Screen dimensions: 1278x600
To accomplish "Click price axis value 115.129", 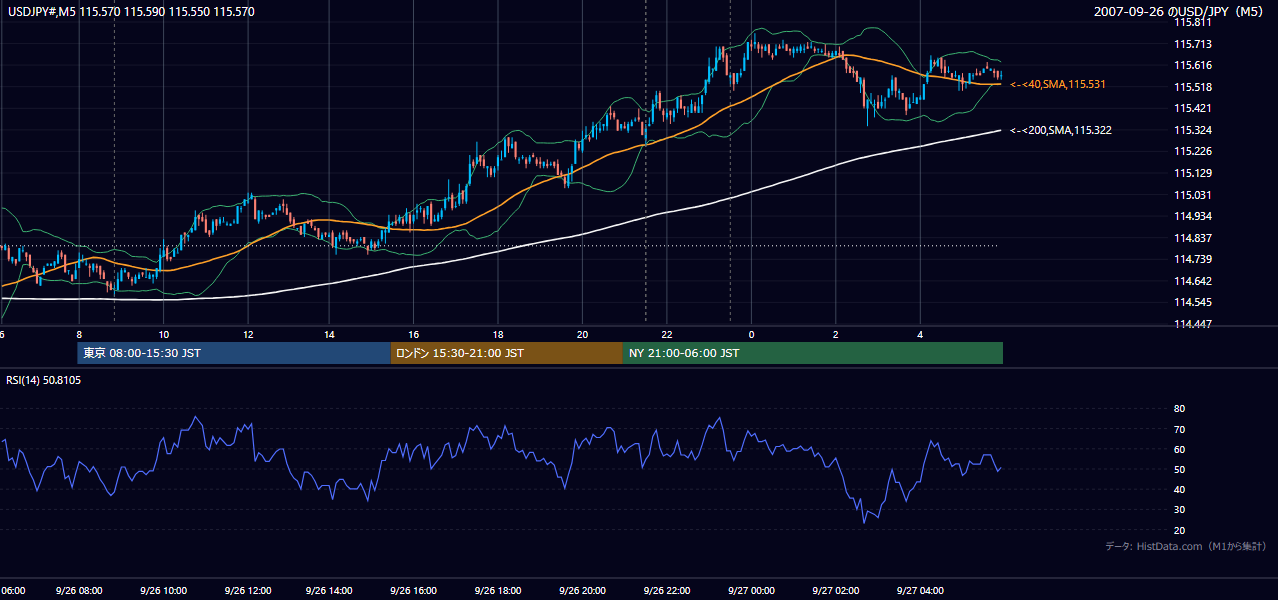I will pos(1191,173).
